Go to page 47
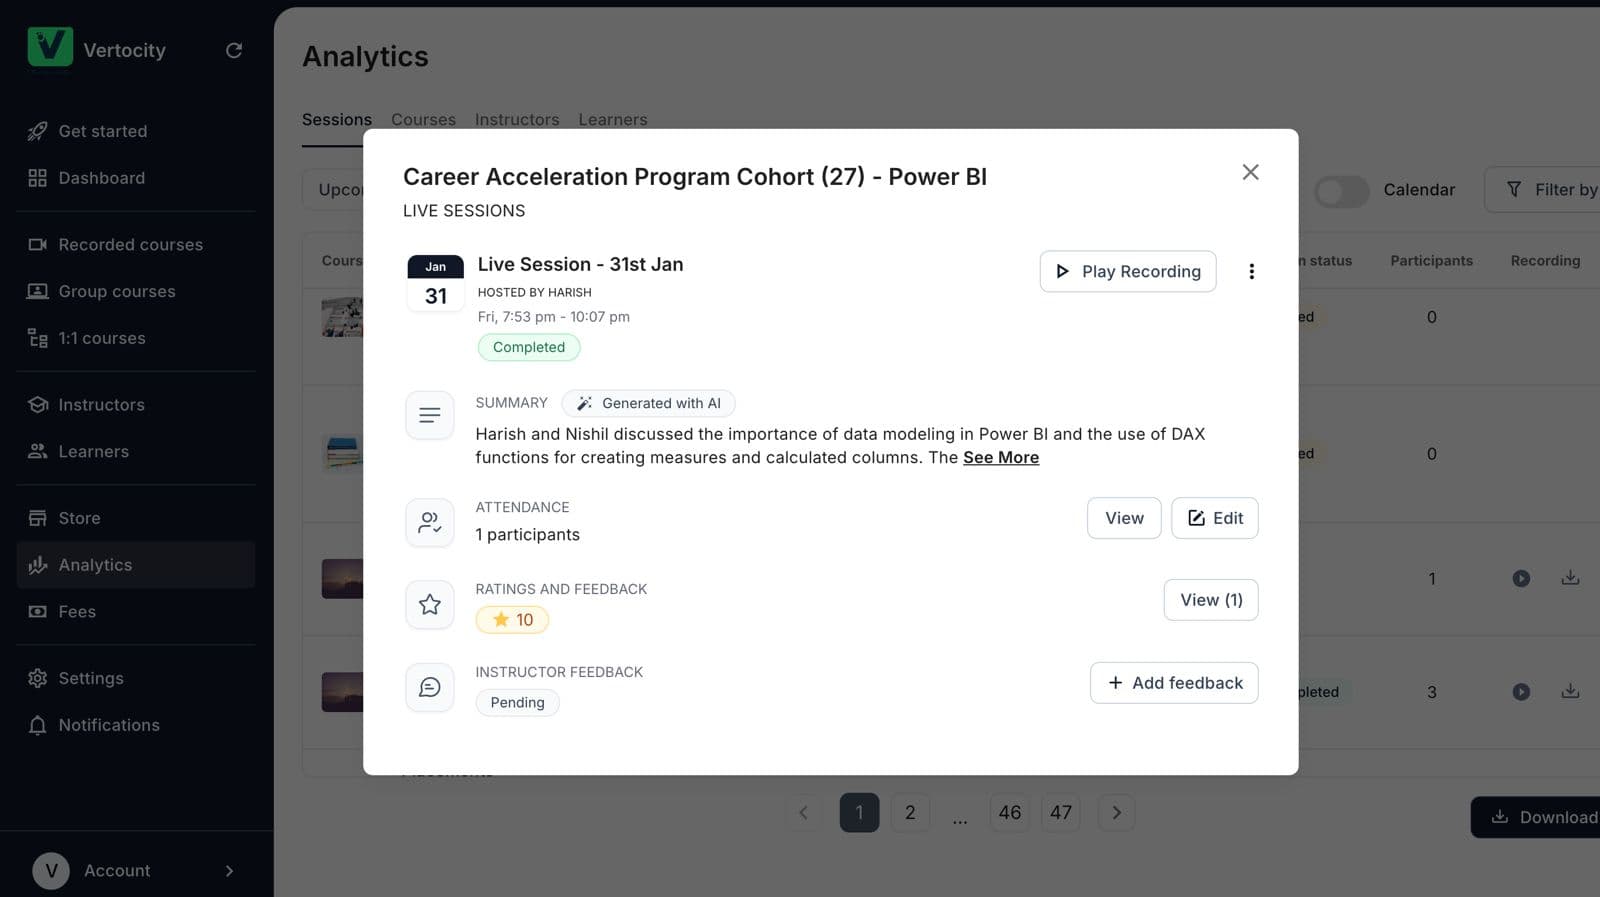The image size is (1600, 897). point(1061,813)
